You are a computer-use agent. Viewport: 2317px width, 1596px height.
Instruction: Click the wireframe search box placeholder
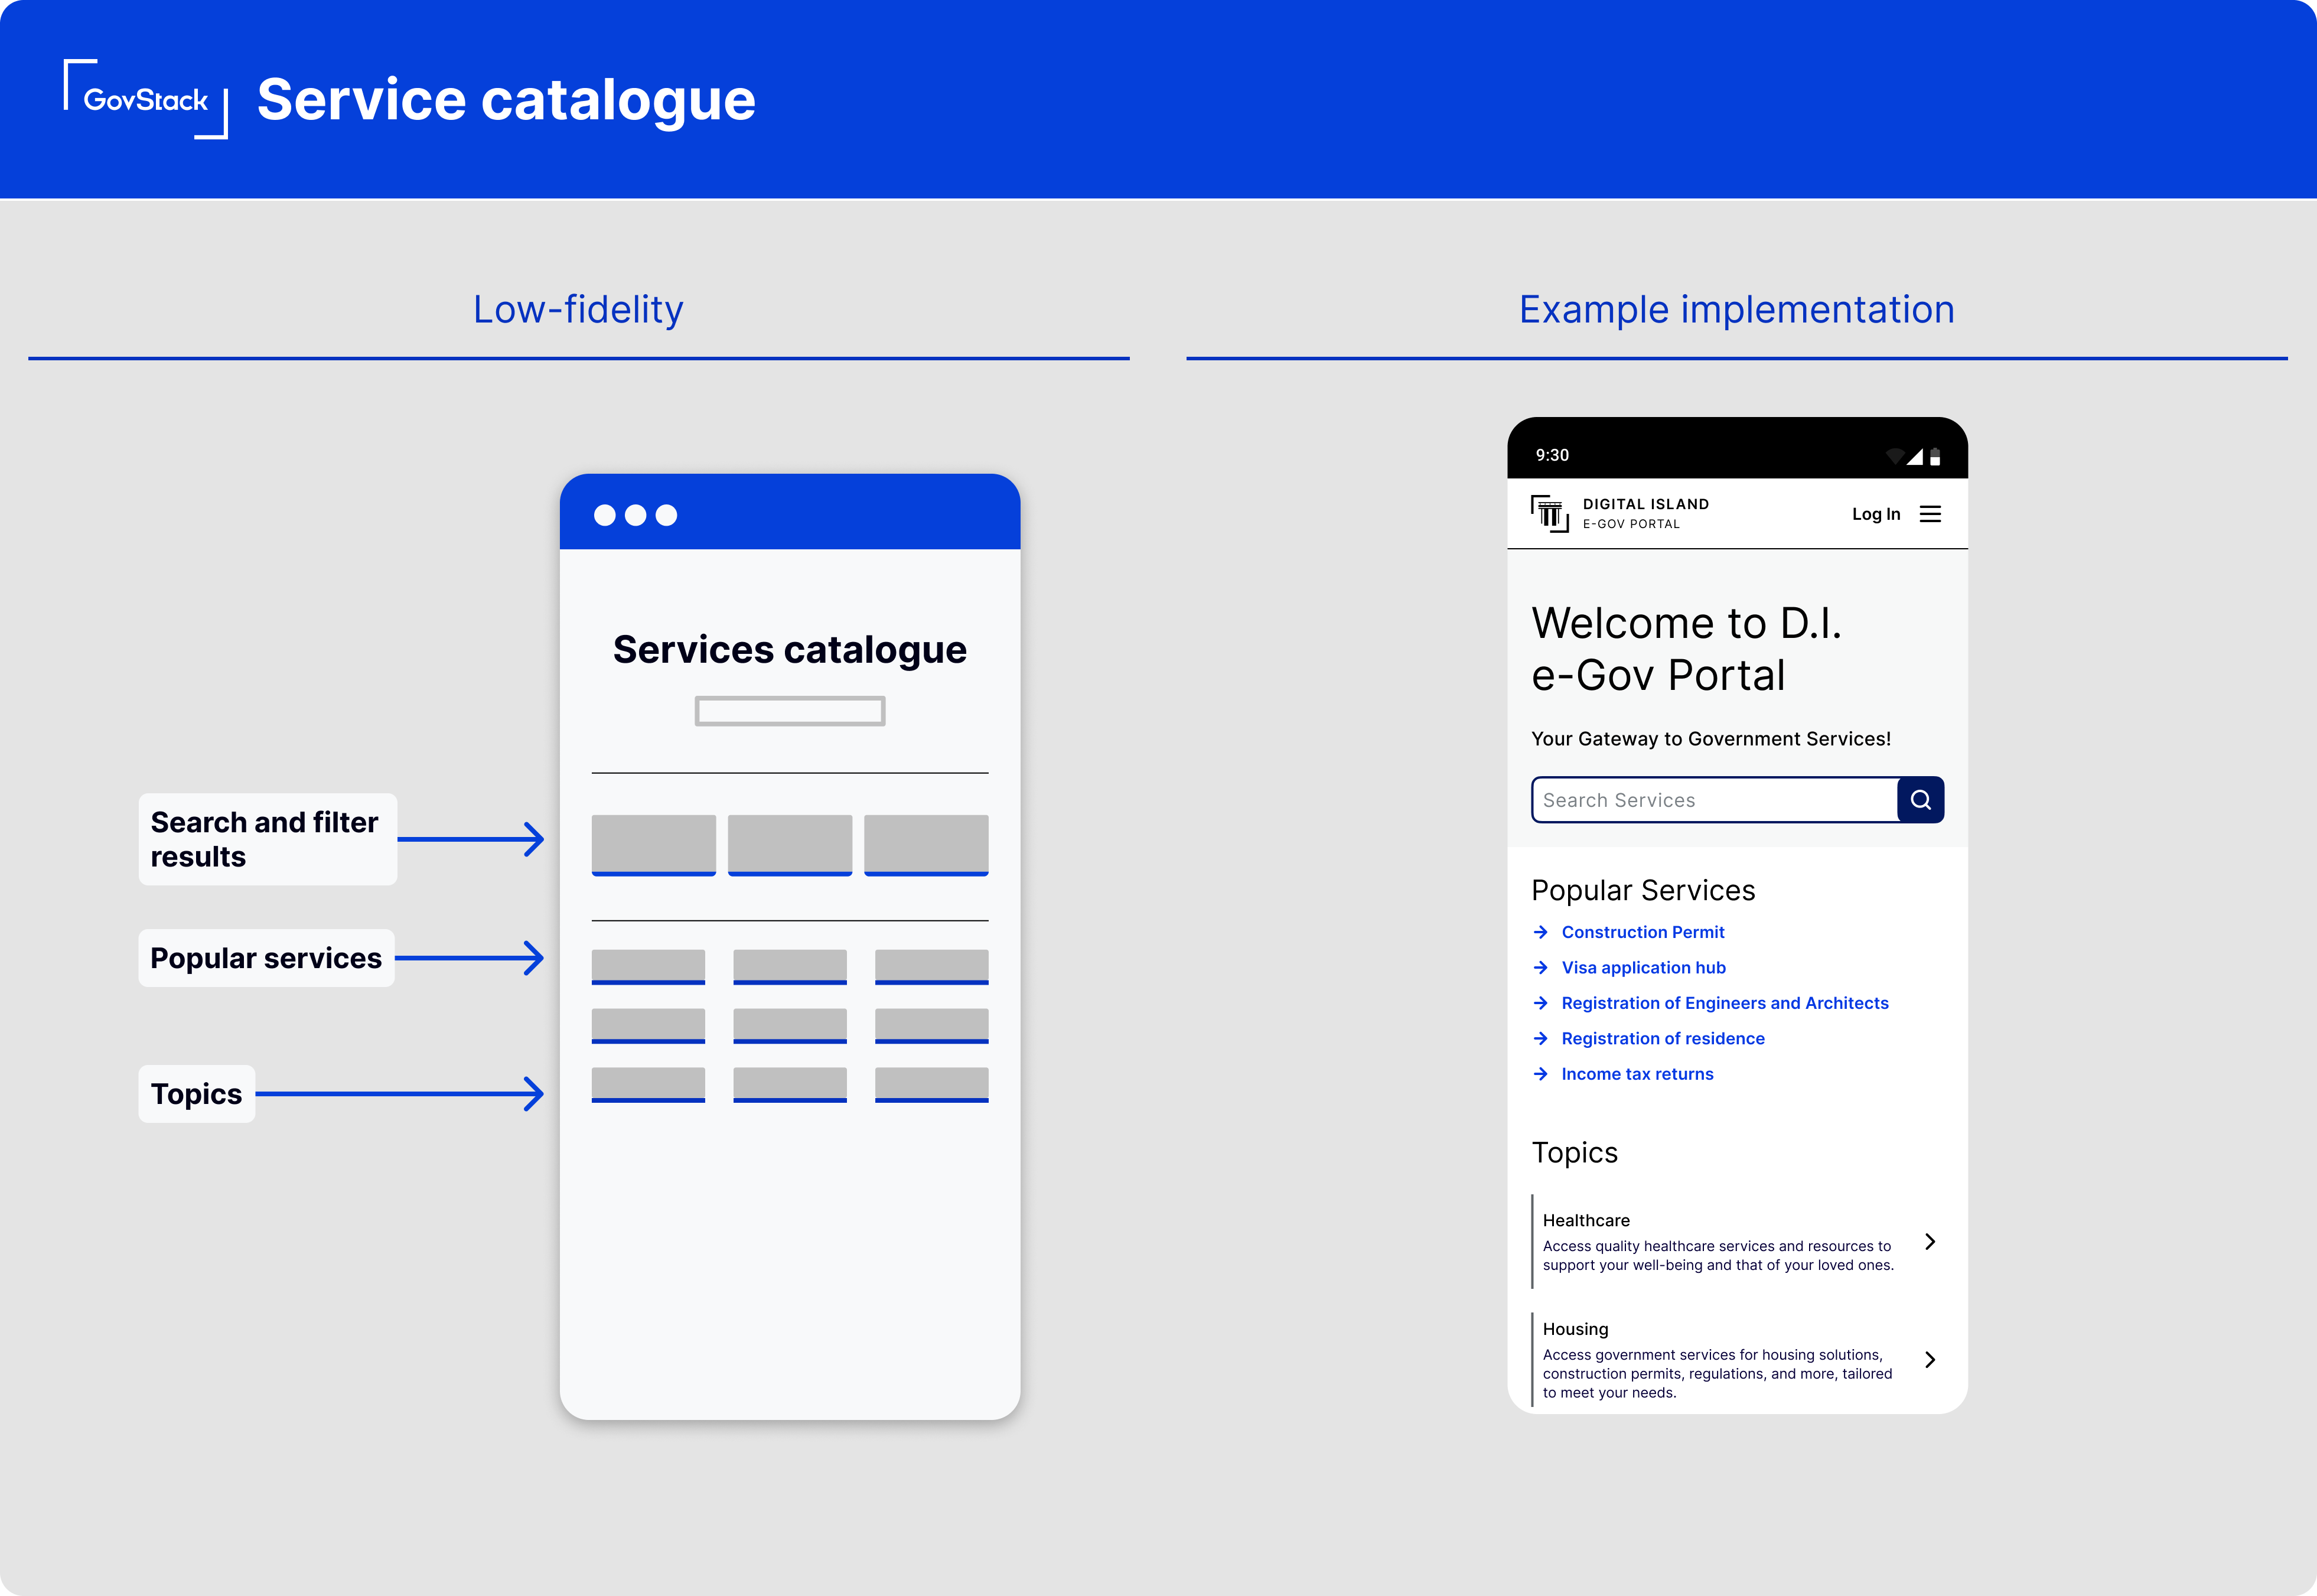[789, 711]
